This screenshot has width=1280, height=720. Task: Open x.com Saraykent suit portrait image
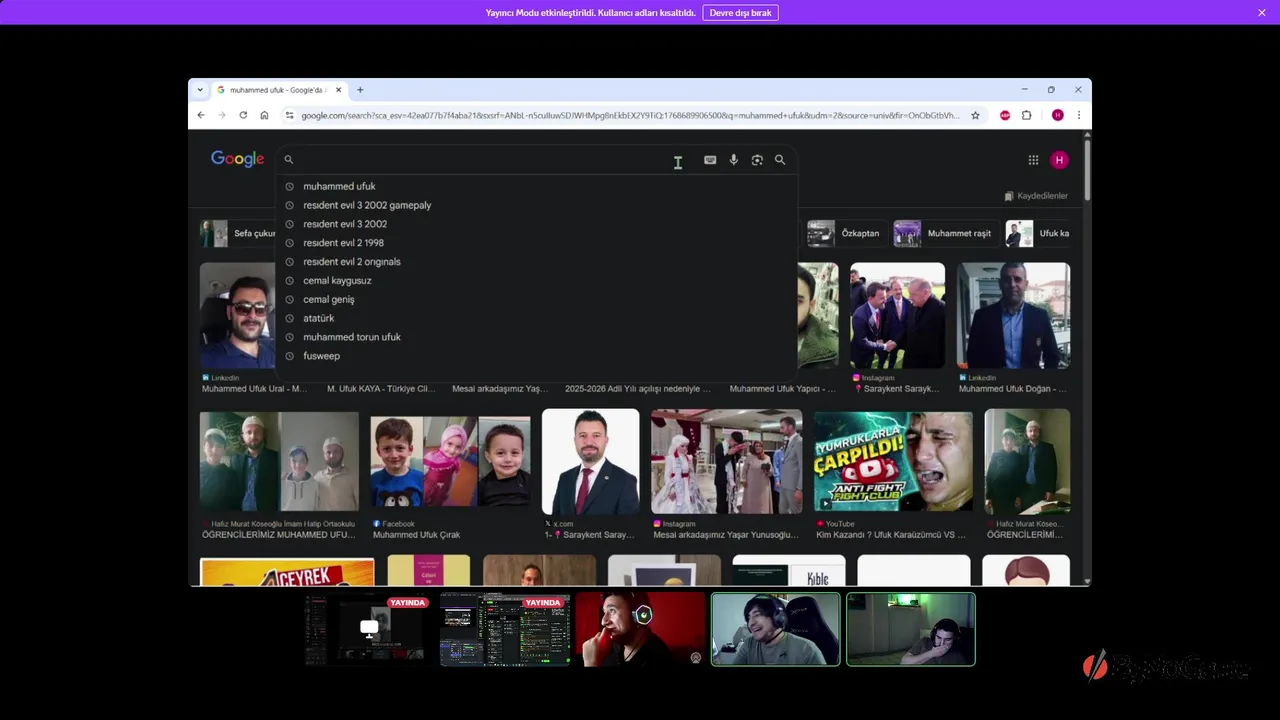tap(590, 462)
